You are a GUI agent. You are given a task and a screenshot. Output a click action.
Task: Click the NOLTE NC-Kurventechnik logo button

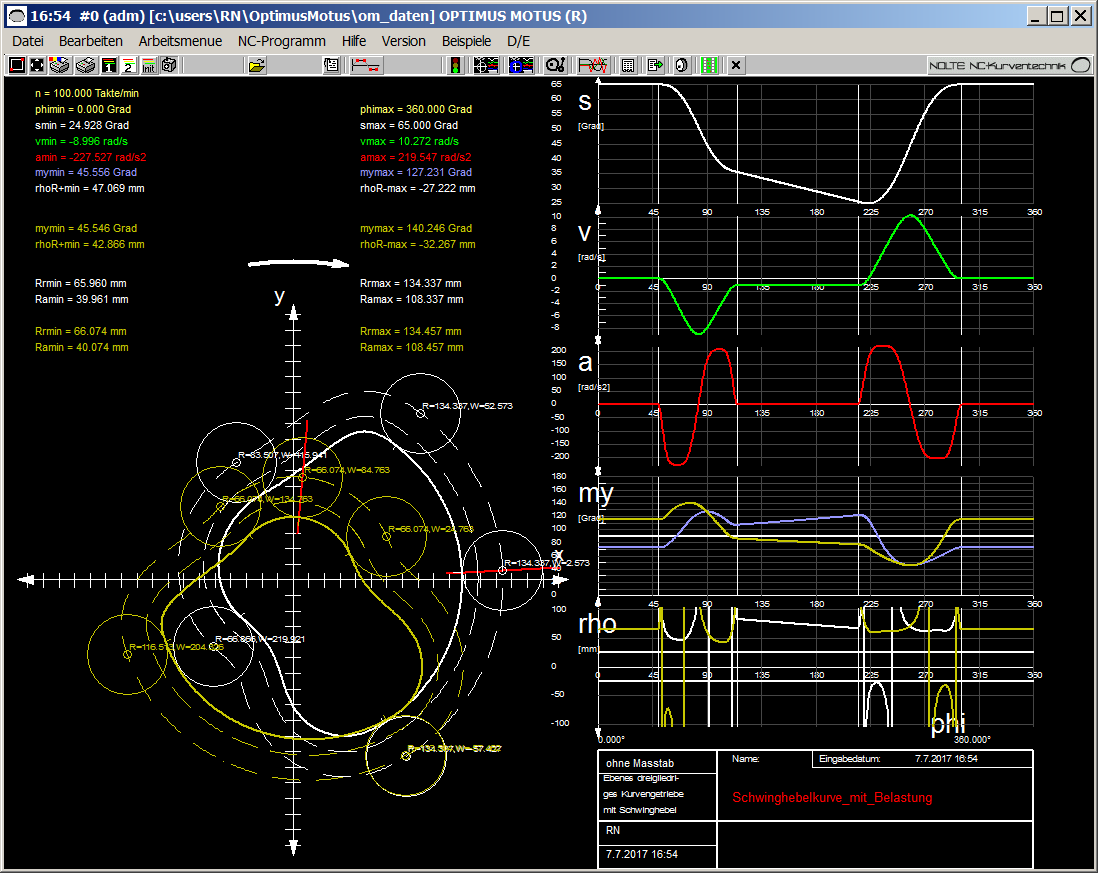click(1010, 65)
